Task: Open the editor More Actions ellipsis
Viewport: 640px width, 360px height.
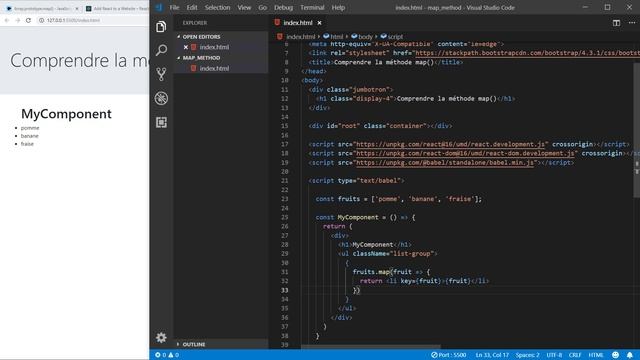Action: pos(632,23)
